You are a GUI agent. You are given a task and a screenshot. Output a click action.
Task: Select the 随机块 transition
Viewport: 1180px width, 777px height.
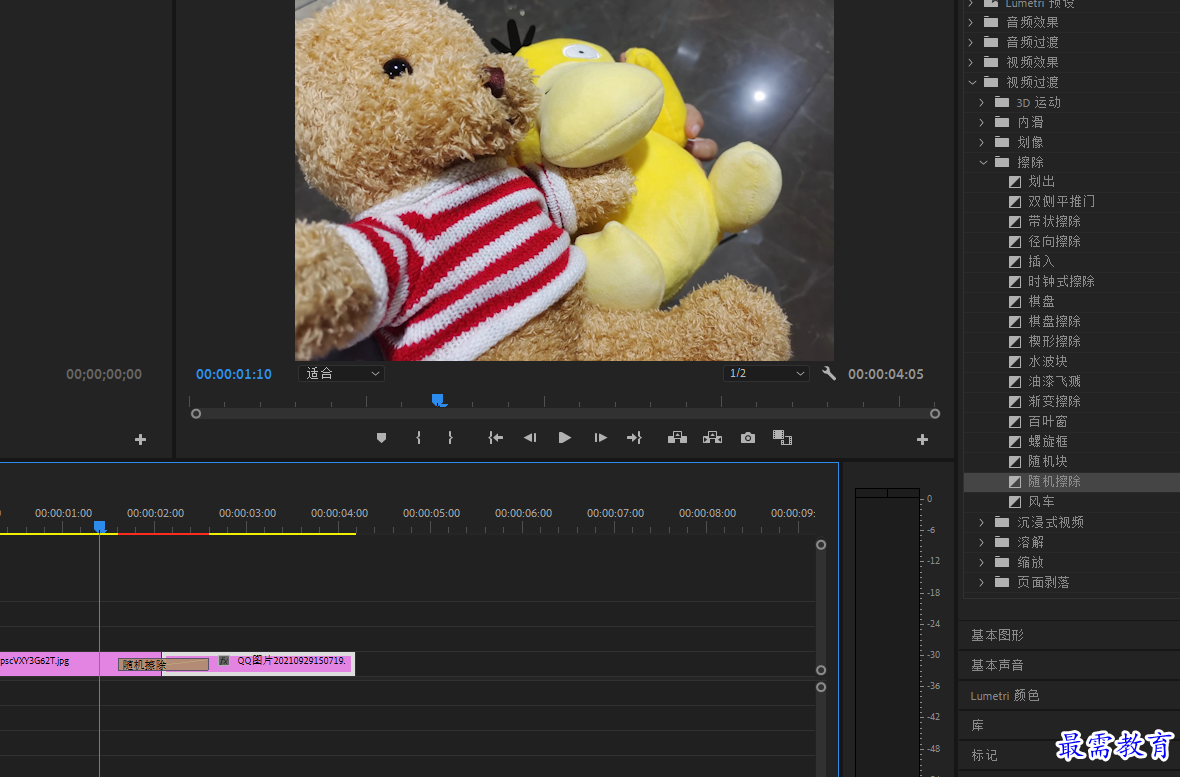(x=1048, y=462)
